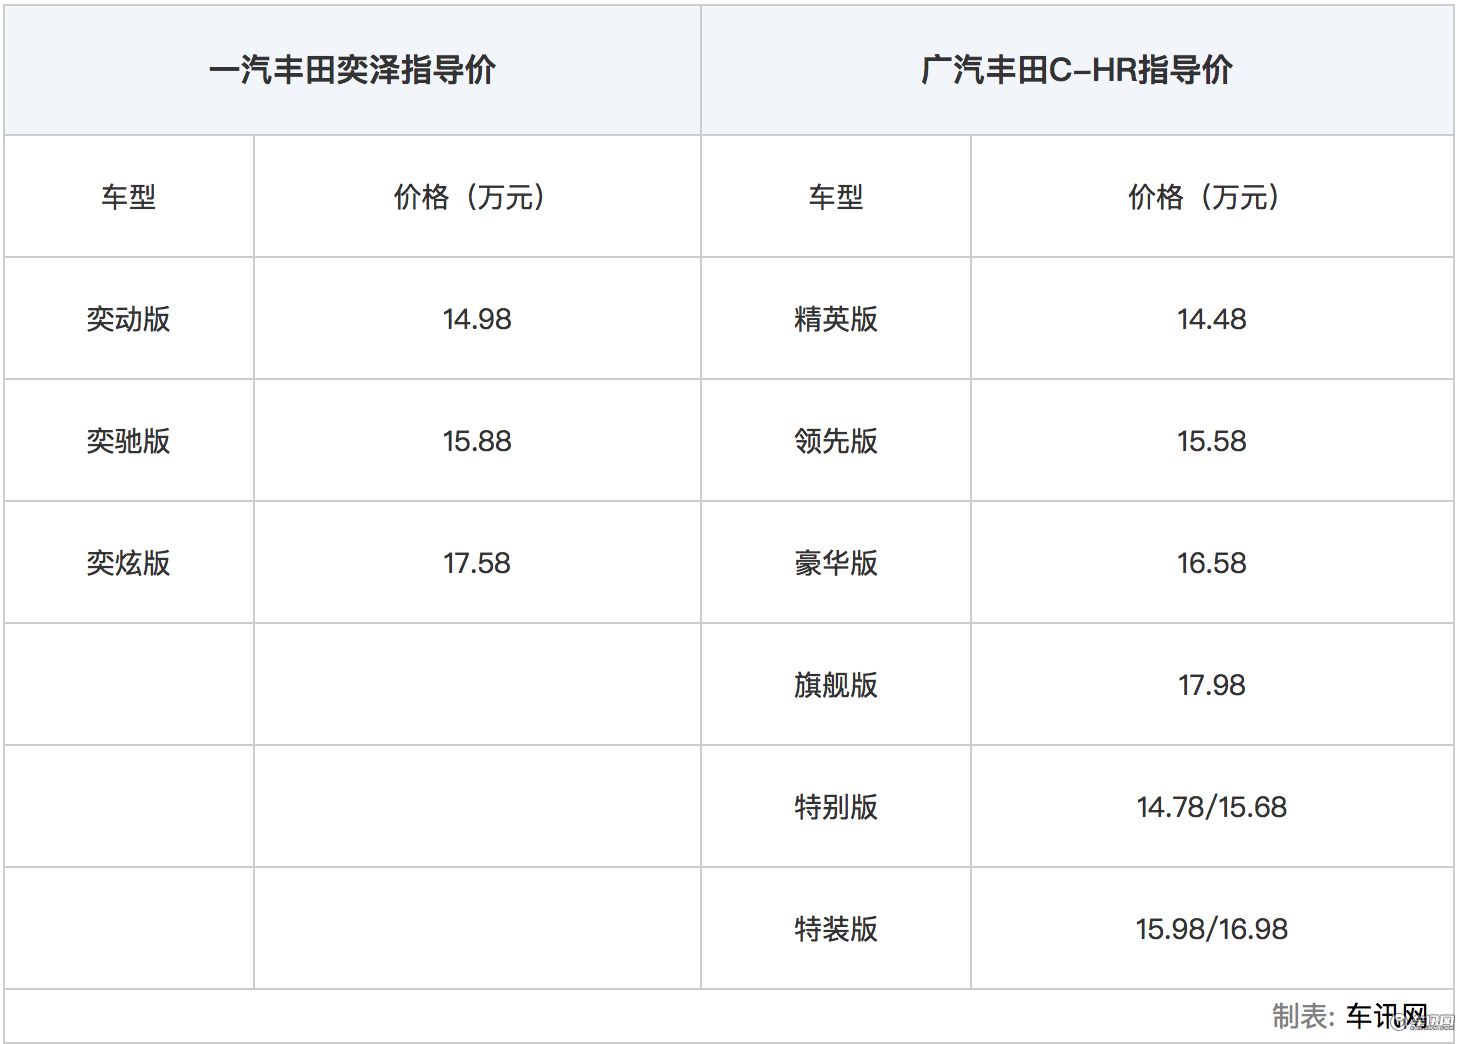Select the 奕炫版 row label
Viewport: 1460px width, 1044px height.
click(x=129, y=563)
